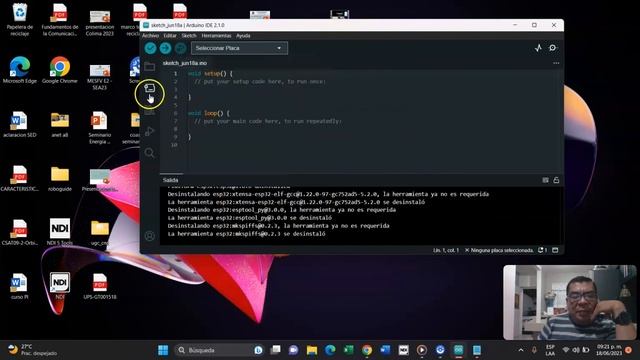
Task: Click the output line 'Desinstalando esp32:mkspiffs'
Action: [x=278, y=226]
